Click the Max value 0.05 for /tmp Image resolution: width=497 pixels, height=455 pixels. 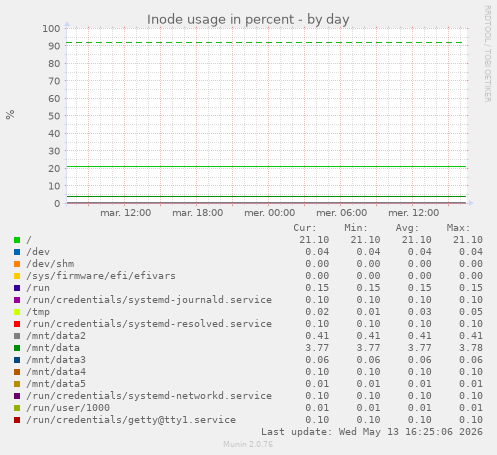pos(471,312)
